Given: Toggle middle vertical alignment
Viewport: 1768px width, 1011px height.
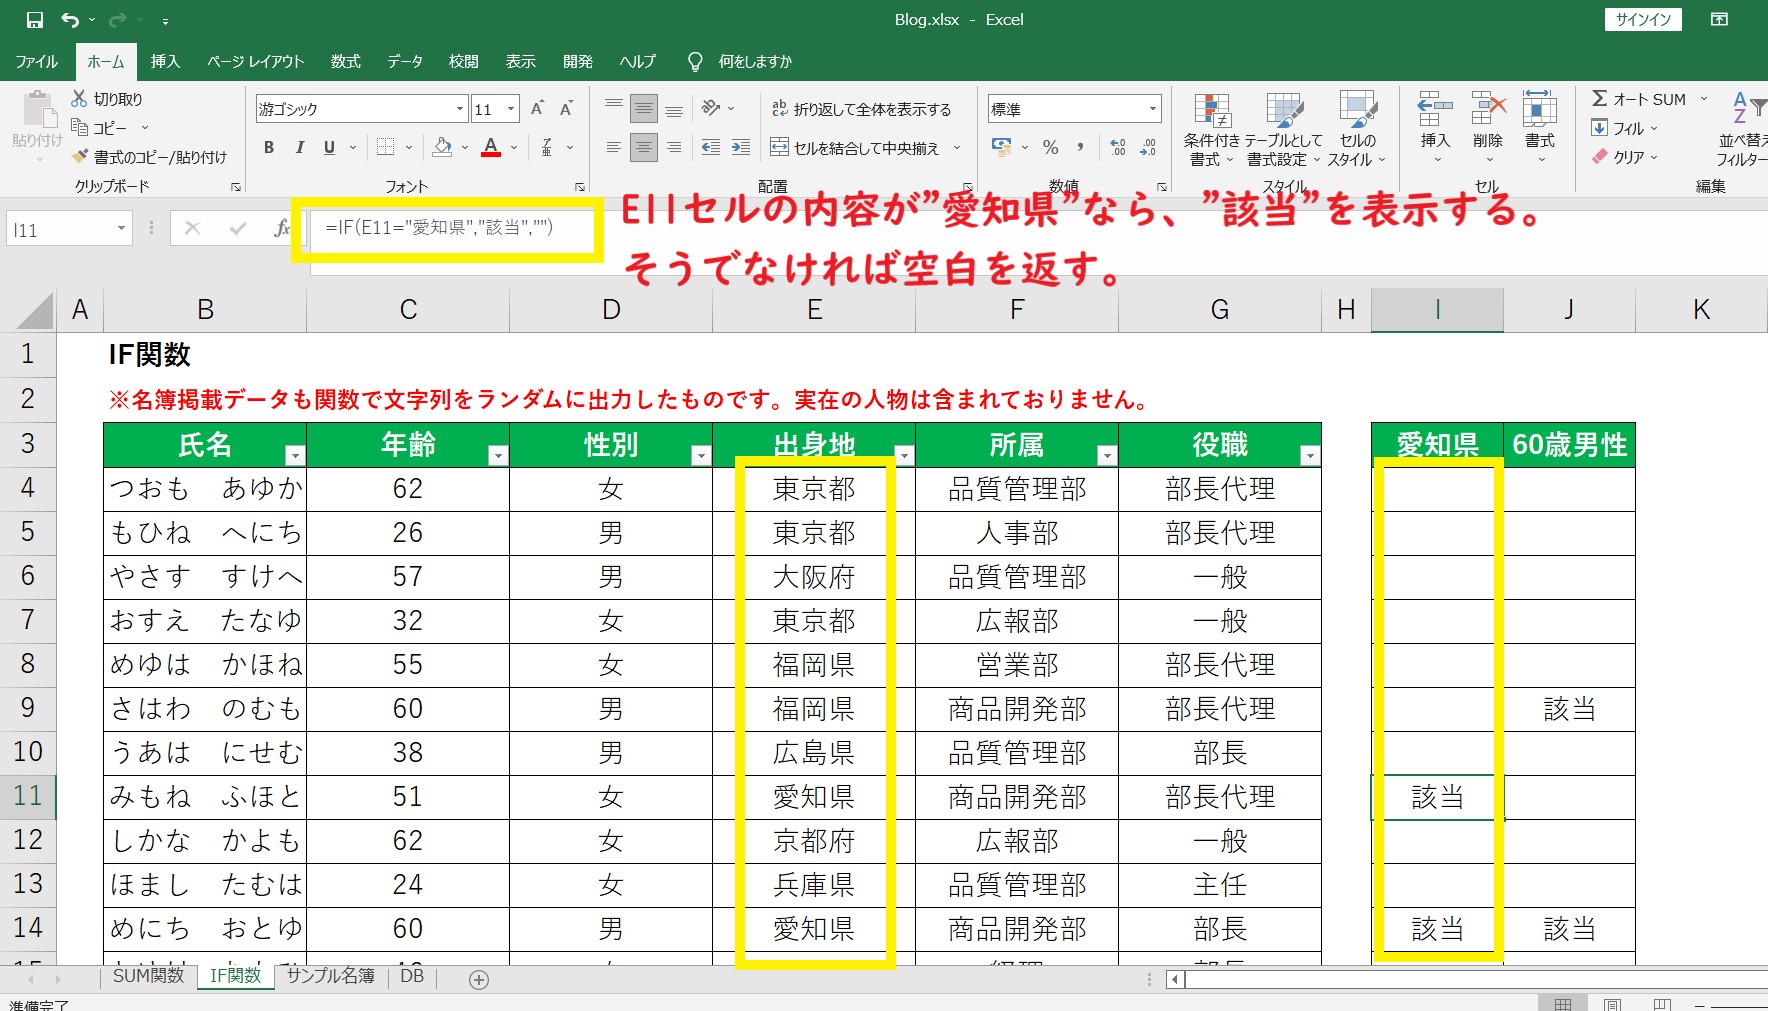Looking at the screenshot, I should pos(644,109).
